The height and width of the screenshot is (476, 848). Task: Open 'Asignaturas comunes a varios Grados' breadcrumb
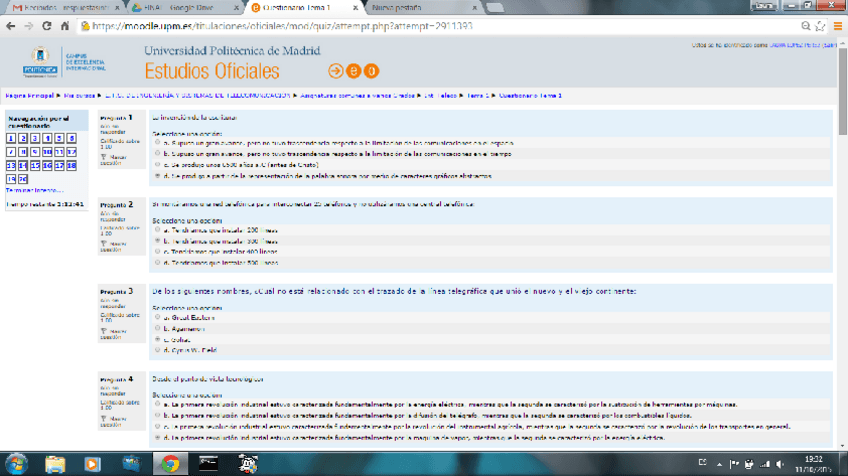(357, 96)
